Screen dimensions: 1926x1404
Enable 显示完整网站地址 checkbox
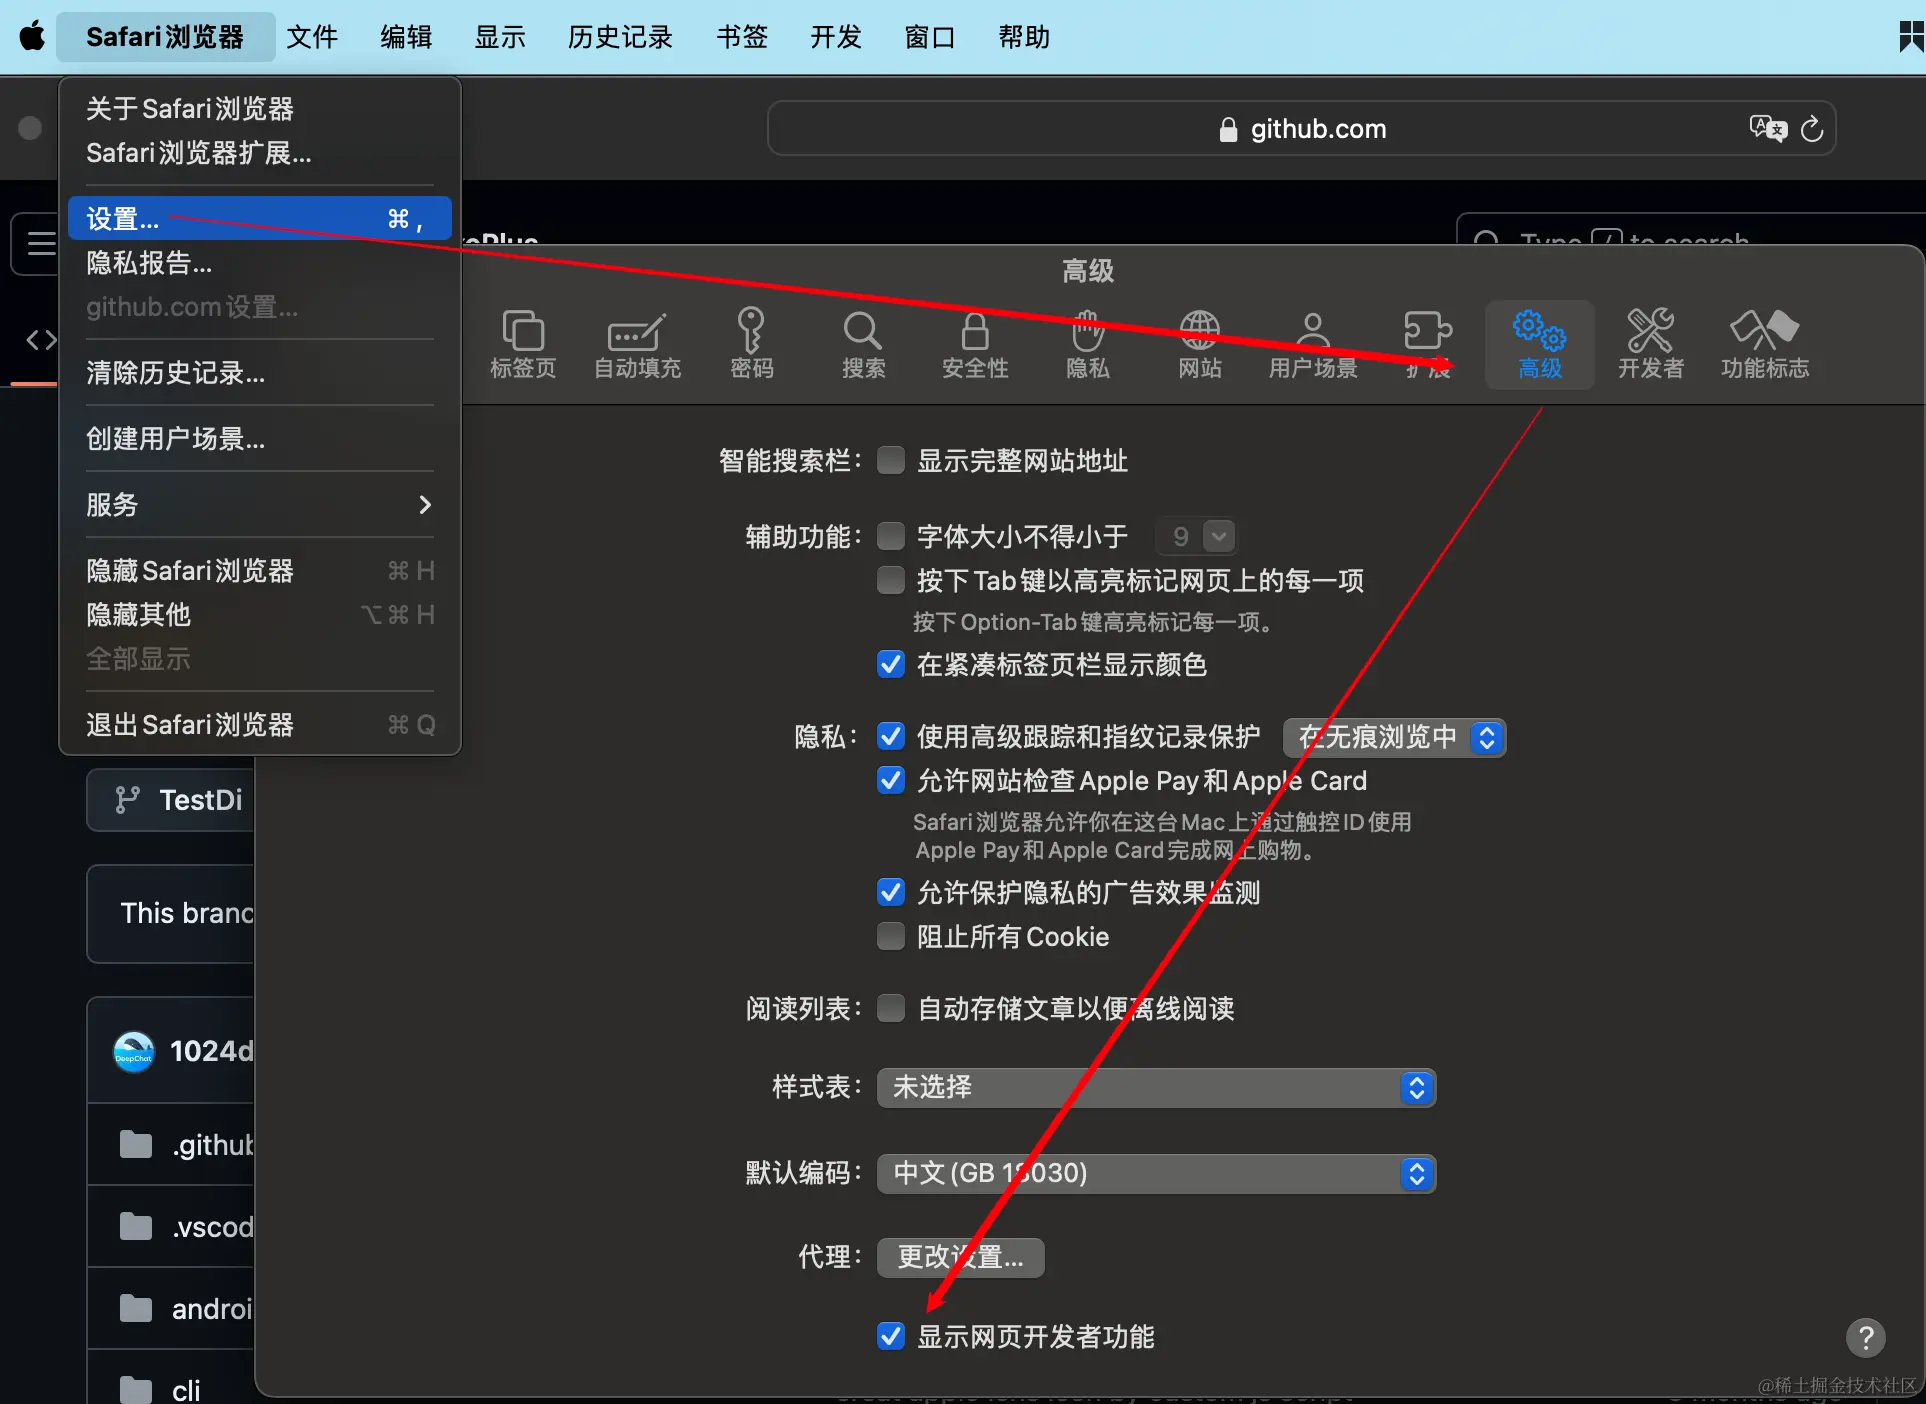coord(890,460)
